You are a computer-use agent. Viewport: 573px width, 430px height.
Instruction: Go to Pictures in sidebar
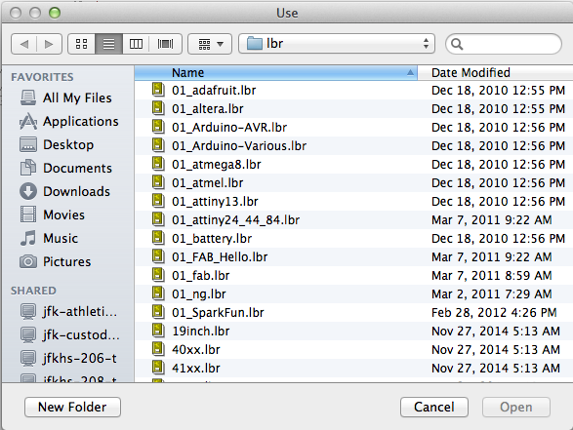(x=56, y=262)
